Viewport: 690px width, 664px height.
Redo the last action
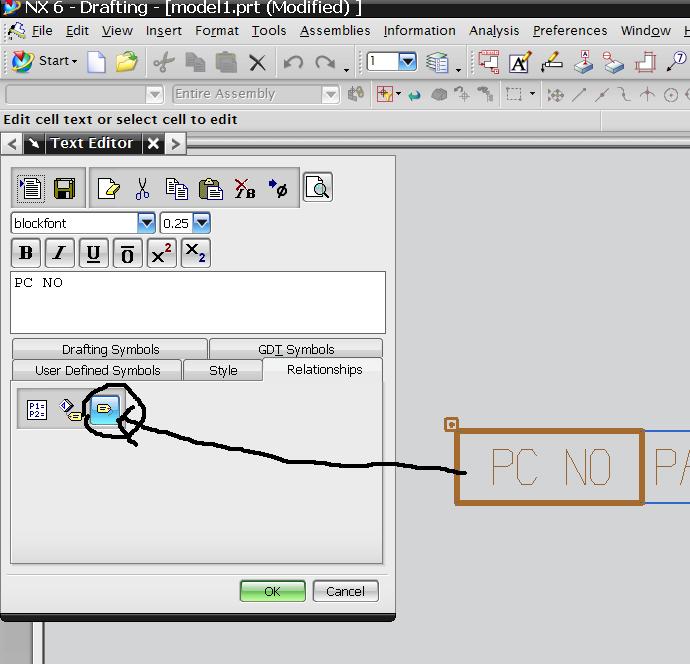pos(325,62)
